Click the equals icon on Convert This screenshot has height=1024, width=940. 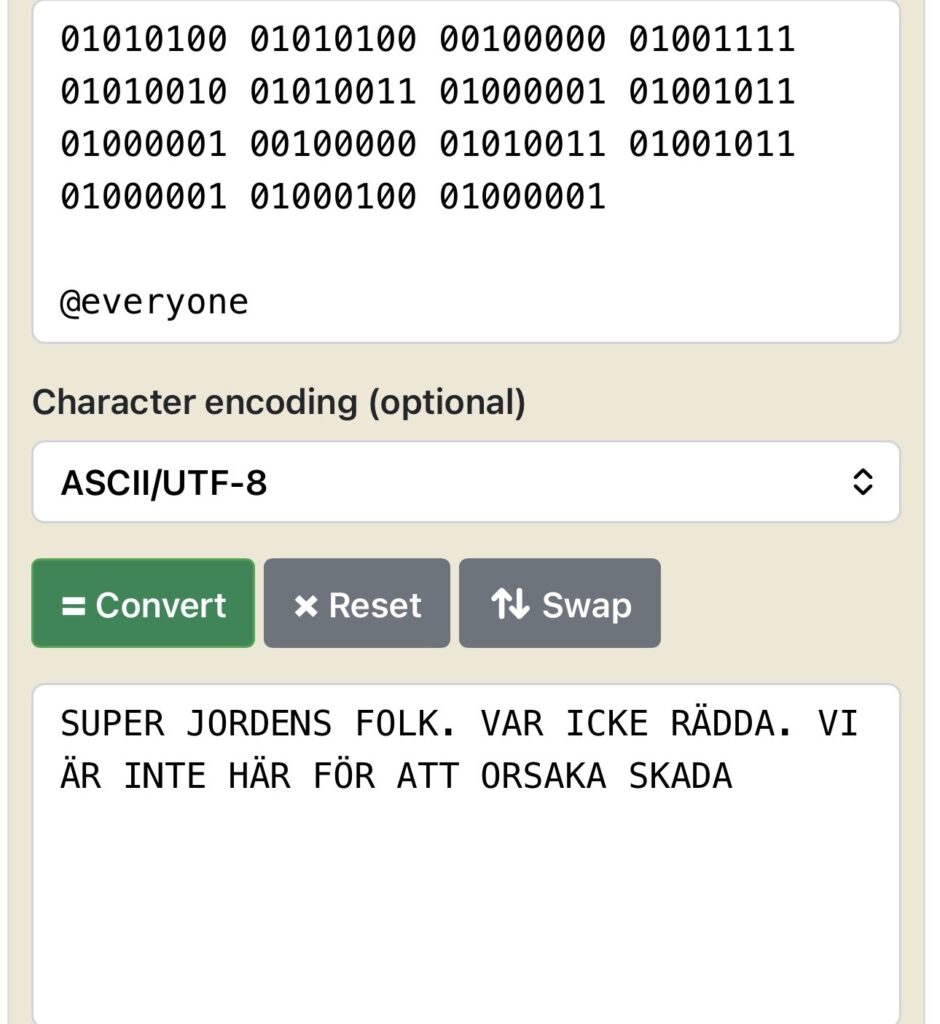[x=73, y=605]
